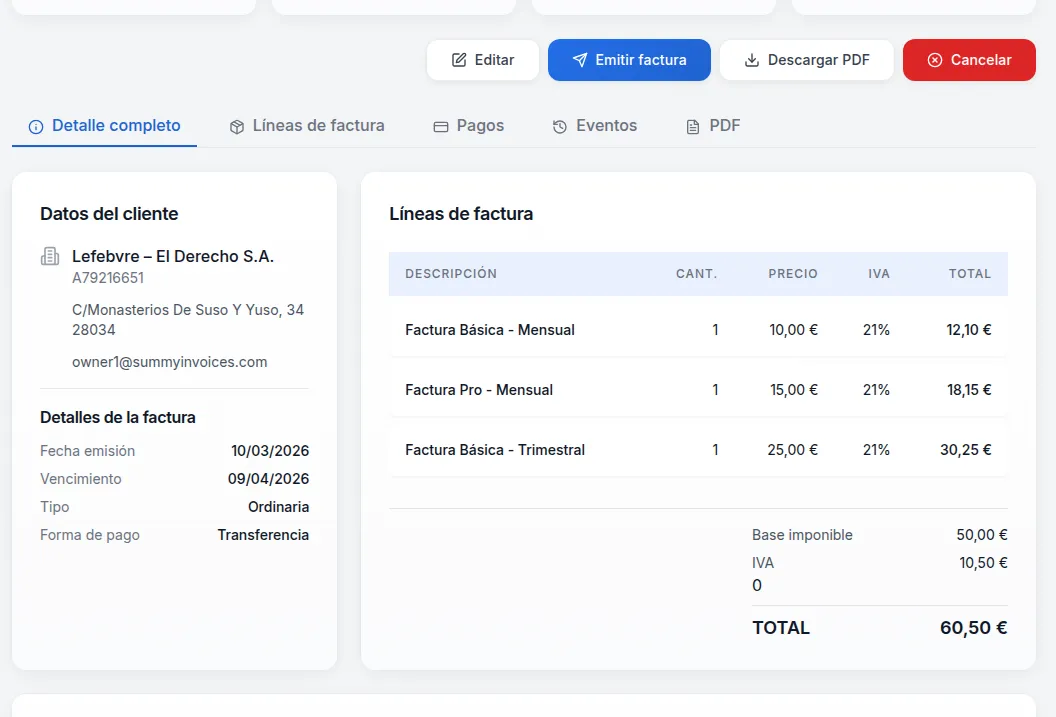This screenshot has height=717, width=1056.
Task: Select the Factura Básica - Trimestral row
Action: (697, 450)
